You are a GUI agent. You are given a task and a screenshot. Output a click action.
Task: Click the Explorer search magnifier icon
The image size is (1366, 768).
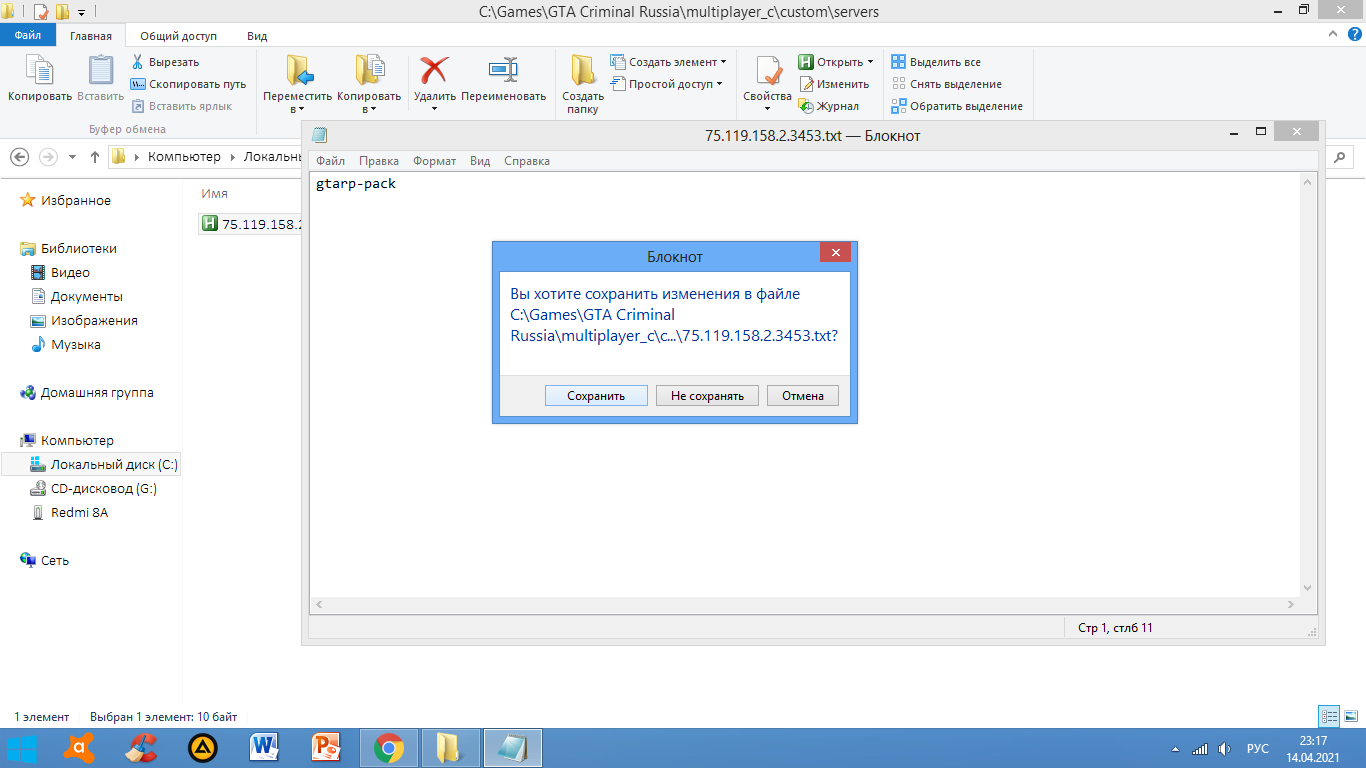click(x=1339, y=157)
